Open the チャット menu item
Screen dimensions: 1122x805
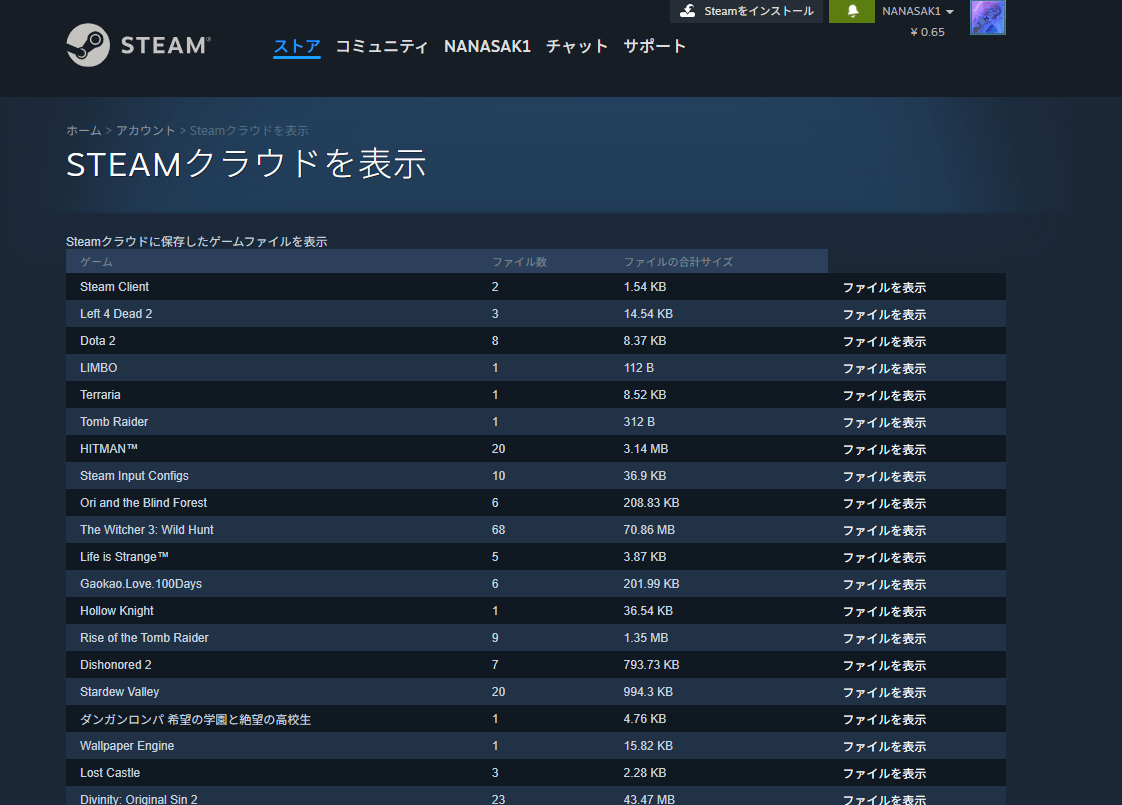577,46
